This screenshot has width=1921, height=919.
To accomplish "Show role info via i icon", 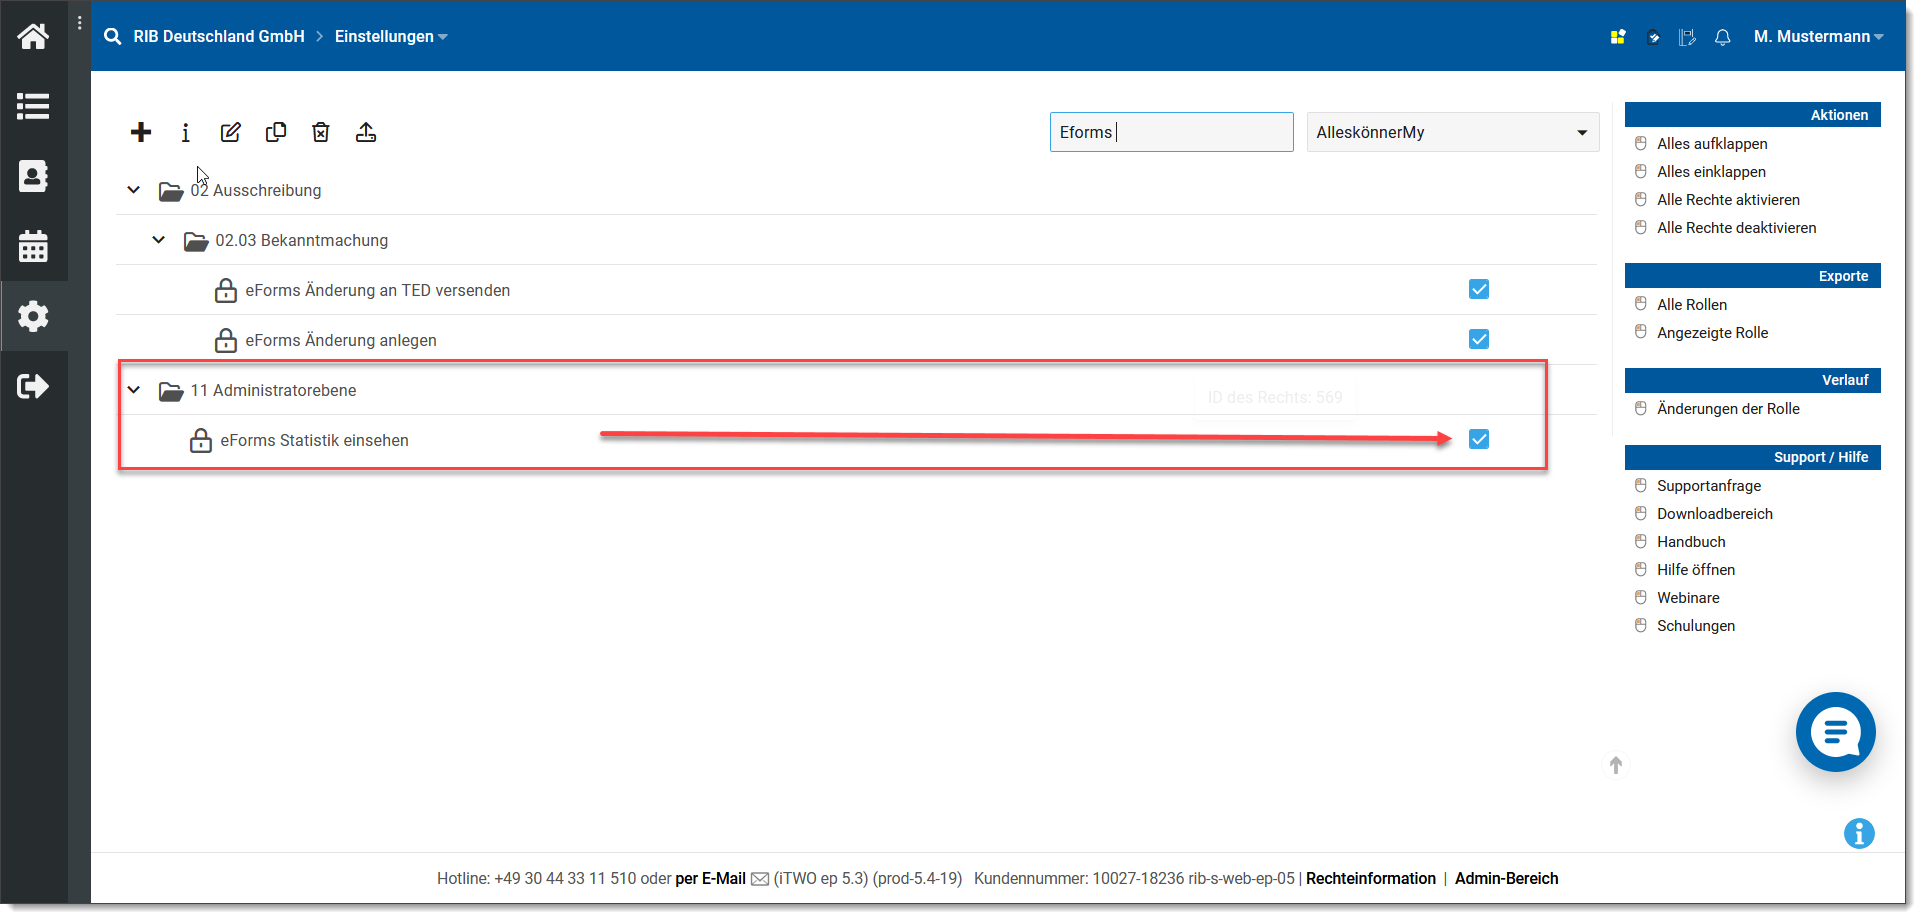I will coord(186,132).
